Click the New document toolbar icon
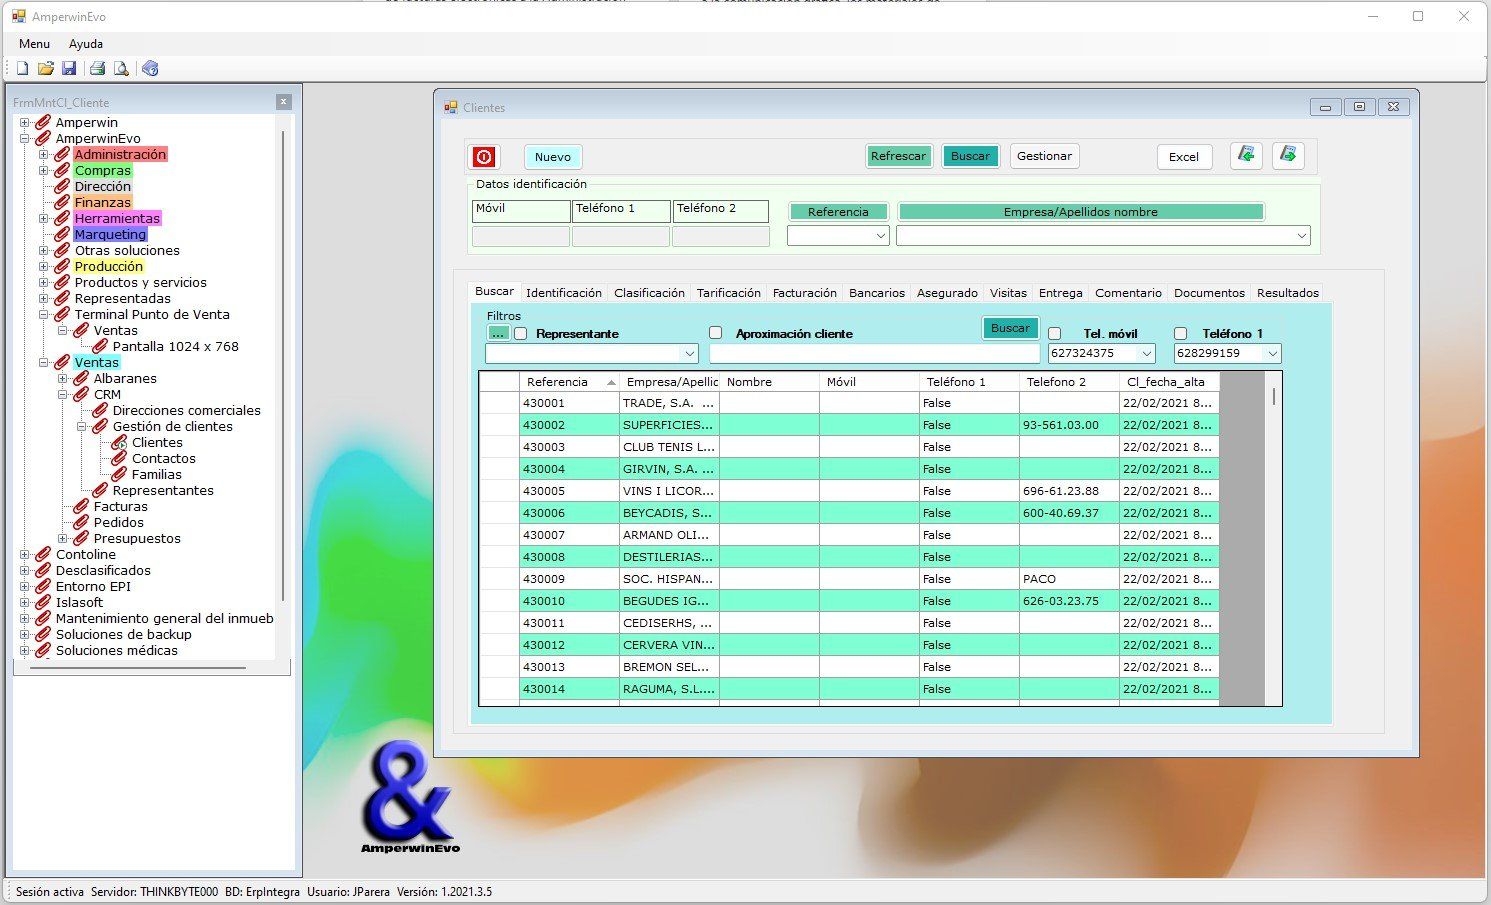Screen dimensions: 1491x905 22,69
